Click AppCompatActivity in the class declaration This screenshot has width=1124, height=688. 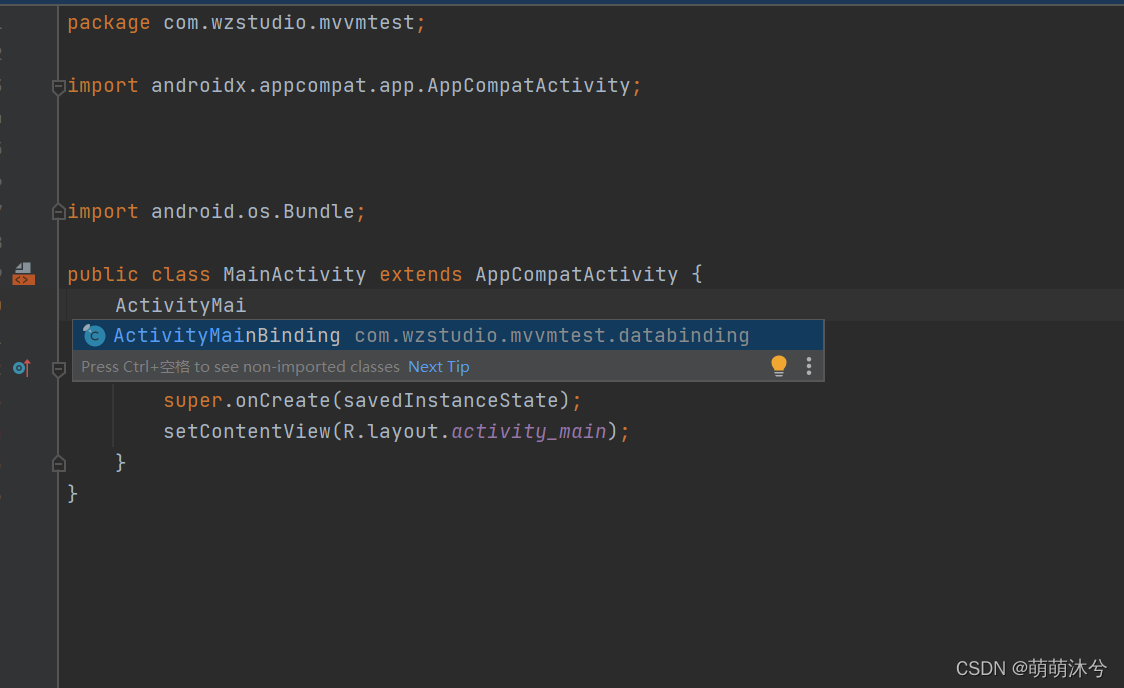(x=576, y=274)
